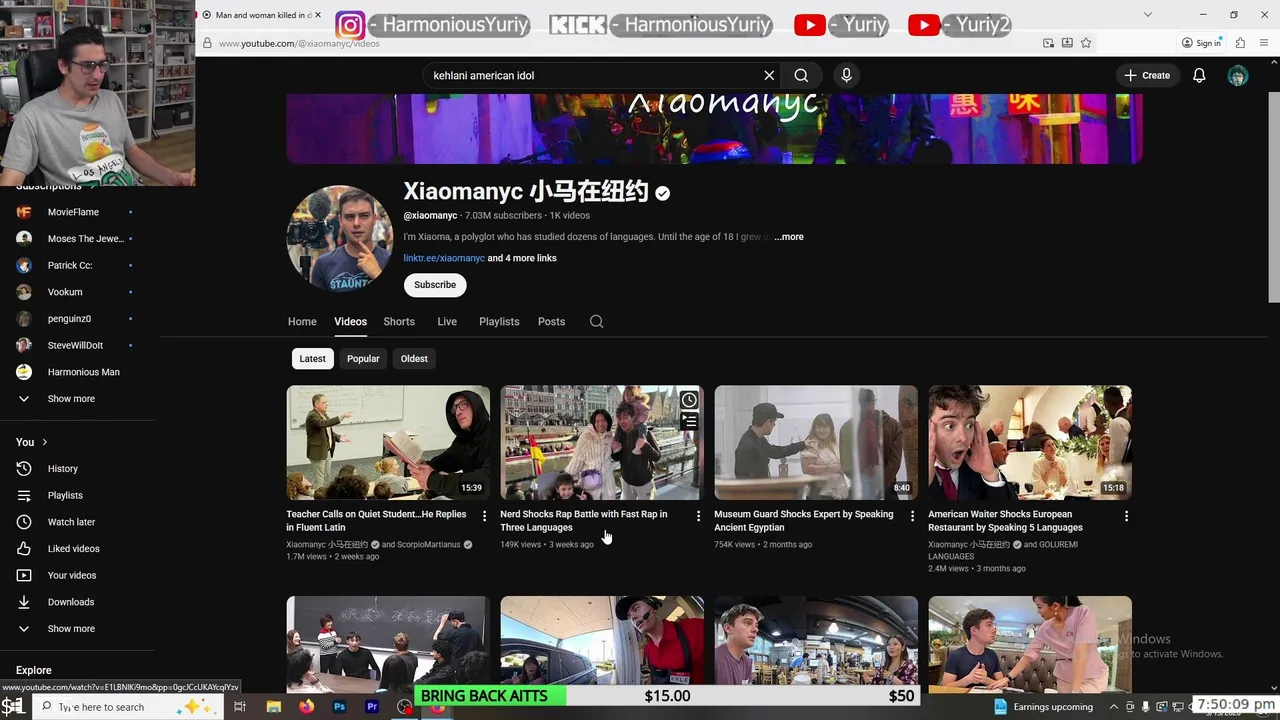Open MovieFlame subscription channel
1280x720 pixels.
tap(75, 212)
